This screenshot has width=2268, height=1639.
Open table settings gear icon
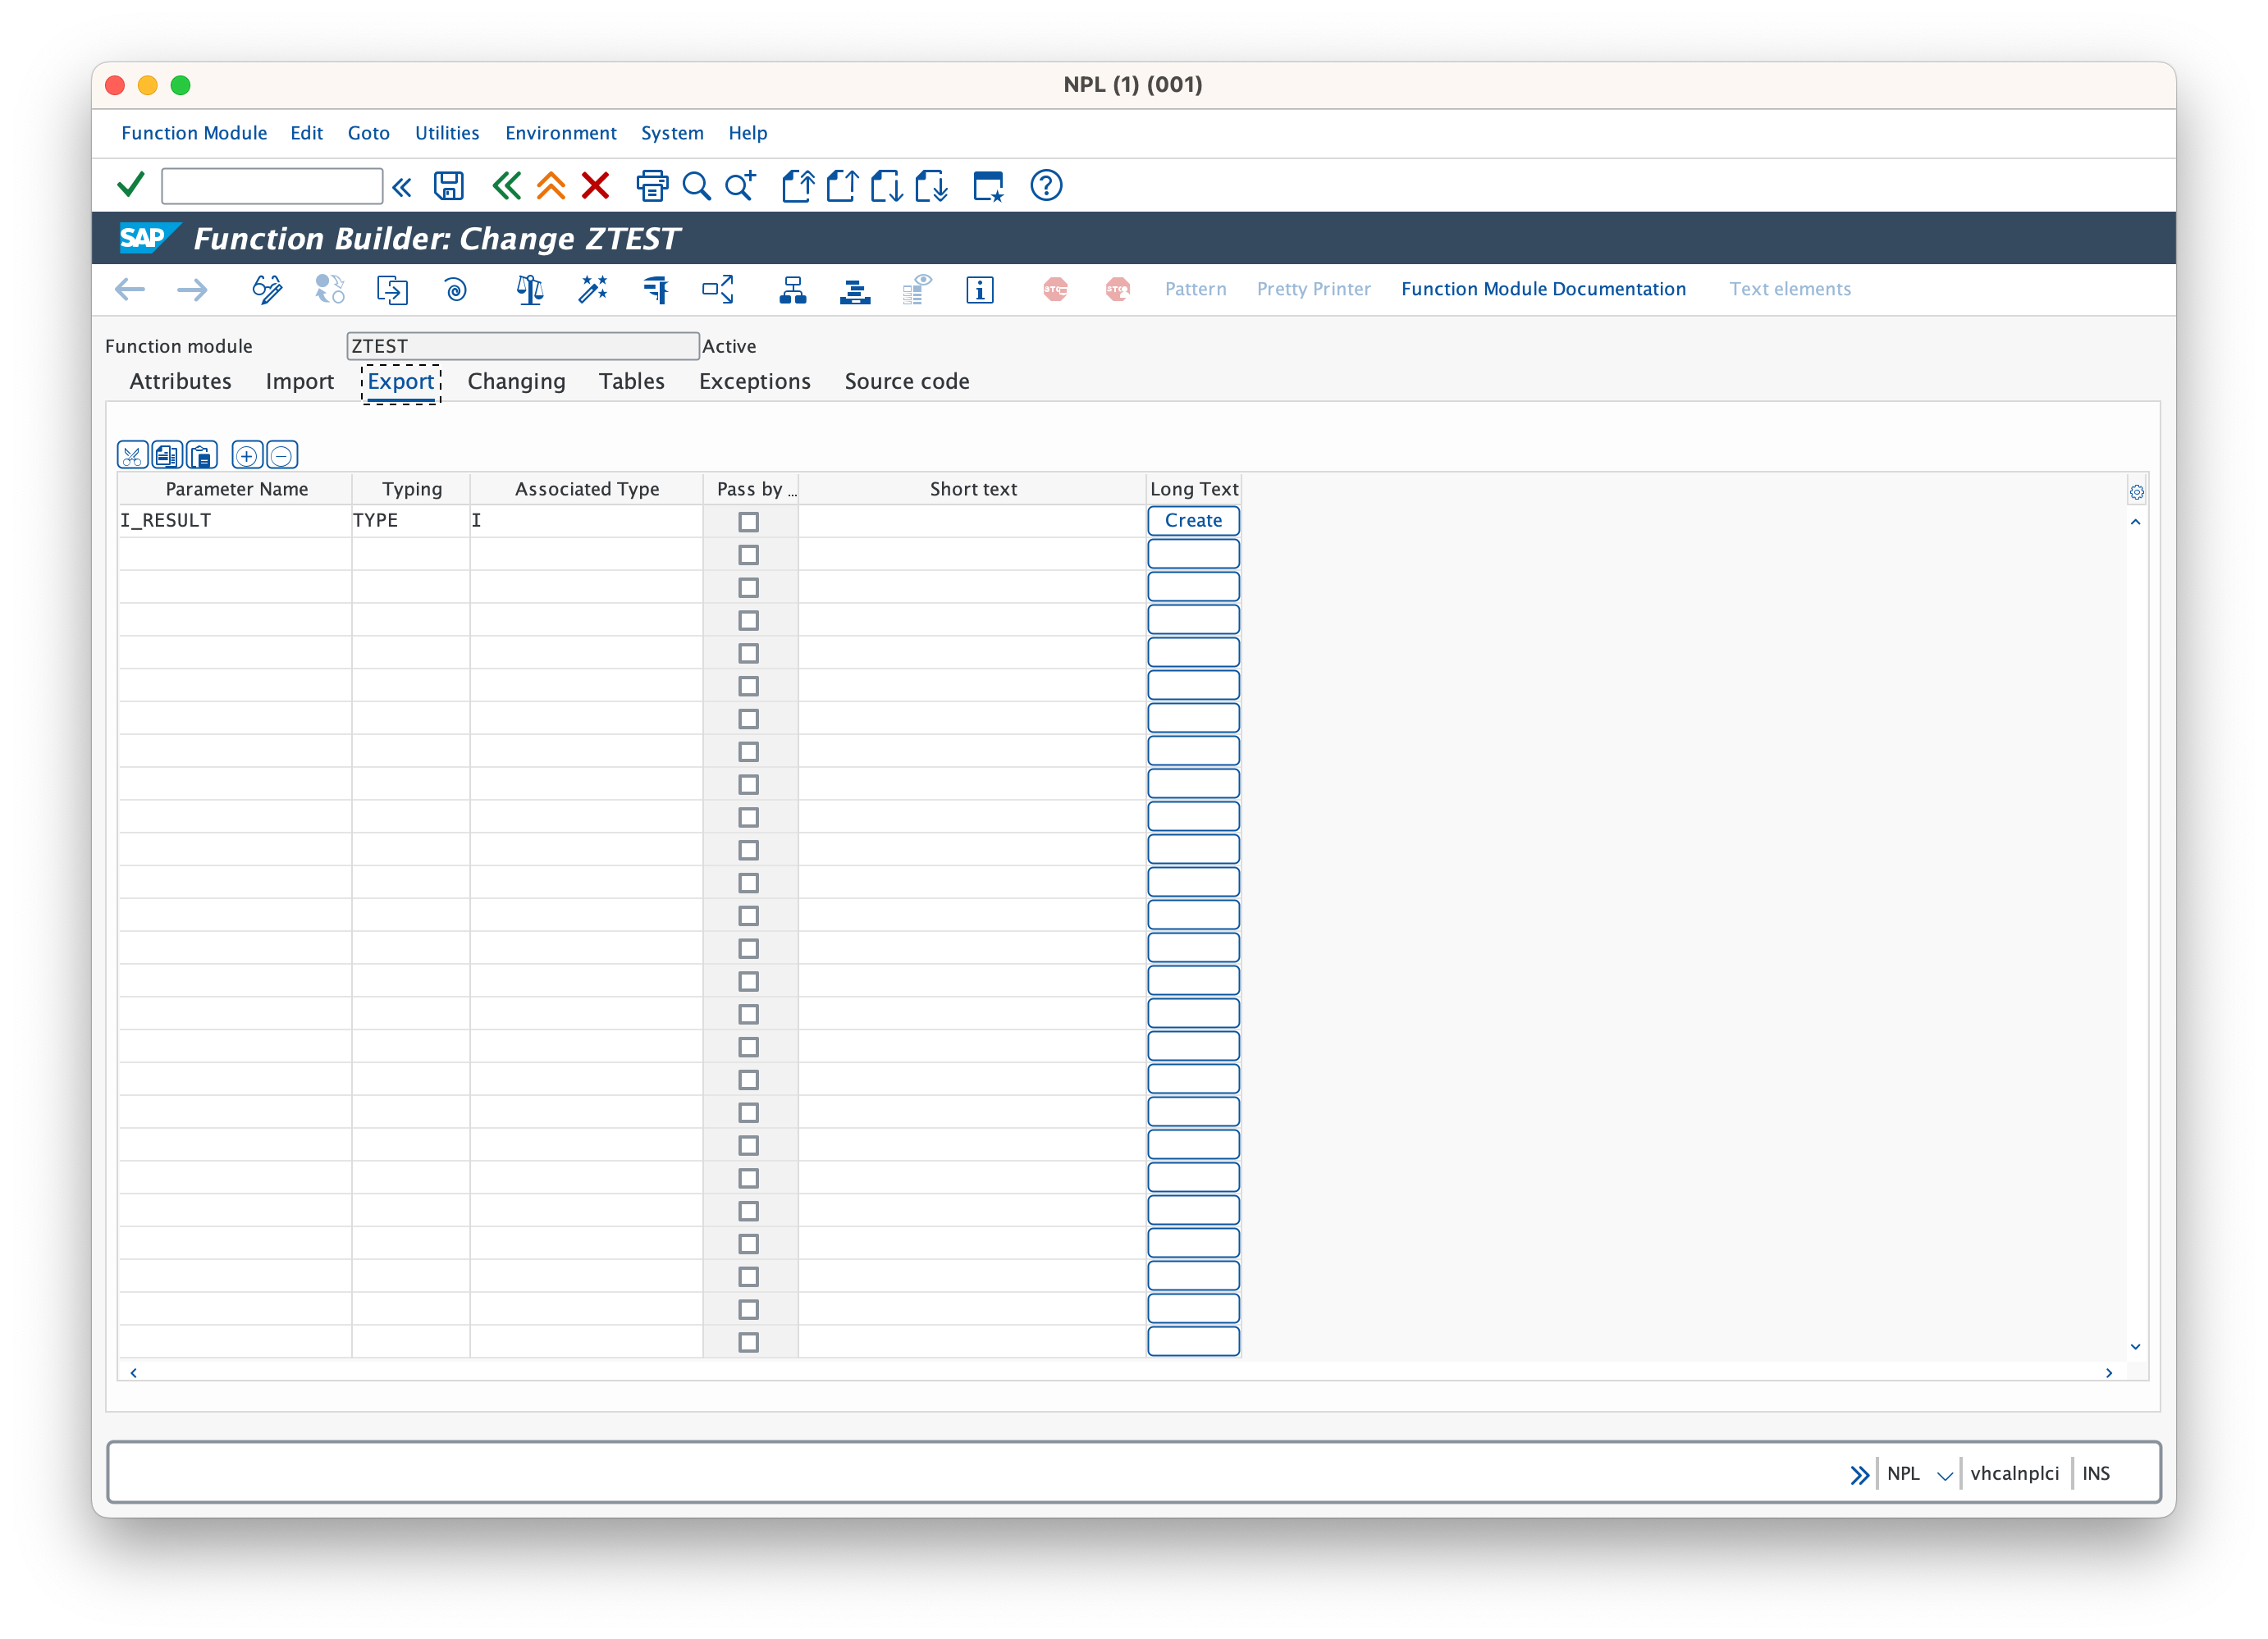click(x=2136, y=492)
